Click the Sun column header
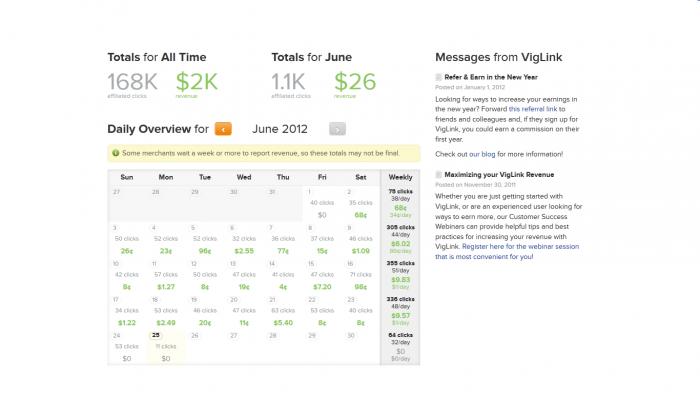 pyautogui.click(x=127, y=177)
